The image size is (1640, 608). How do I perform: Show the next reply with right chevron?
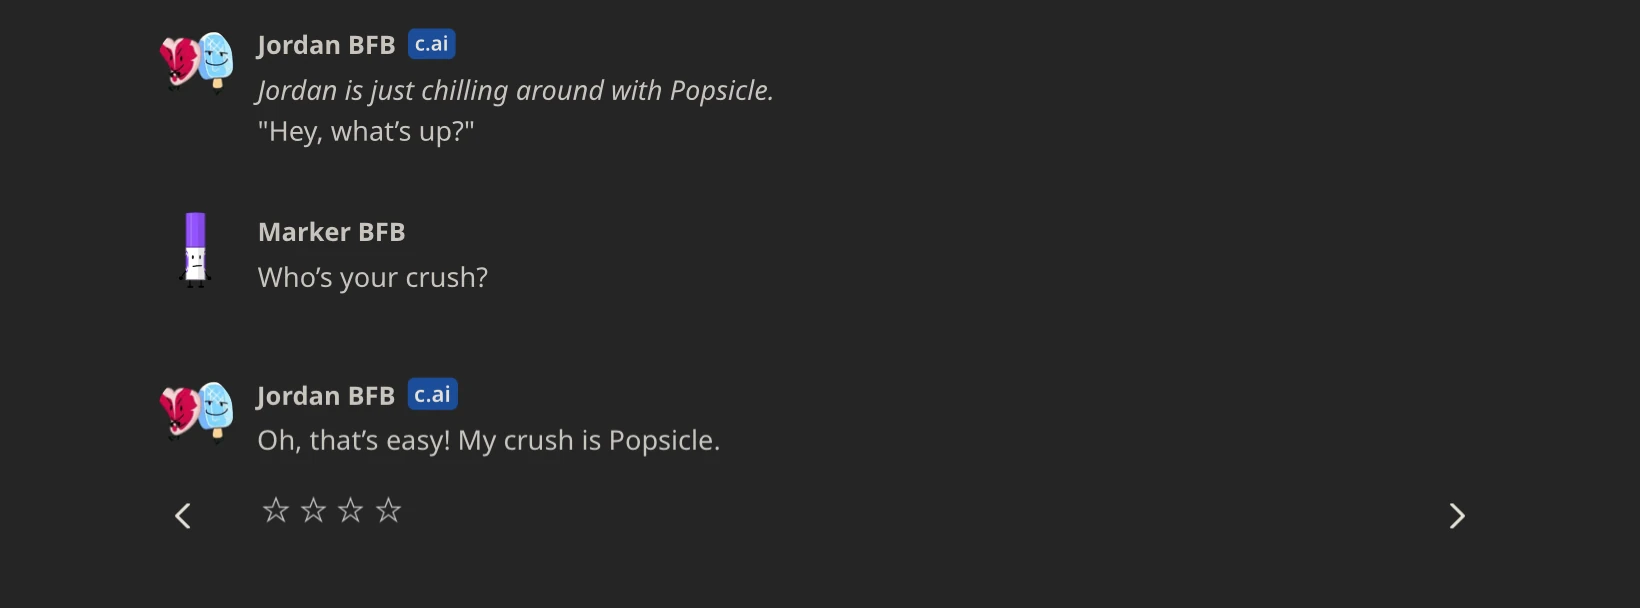pos(1457,515)
